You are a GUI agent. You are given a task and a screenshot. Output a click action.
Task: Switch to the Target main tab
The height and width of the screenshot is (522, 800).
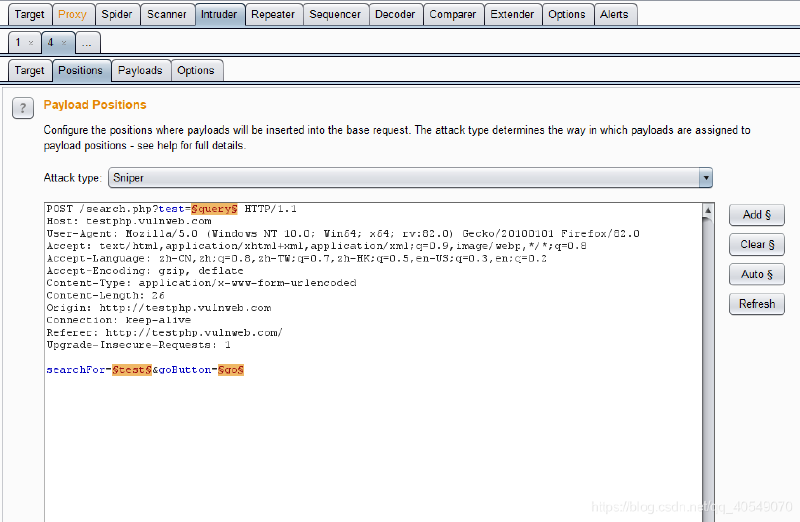30,14
